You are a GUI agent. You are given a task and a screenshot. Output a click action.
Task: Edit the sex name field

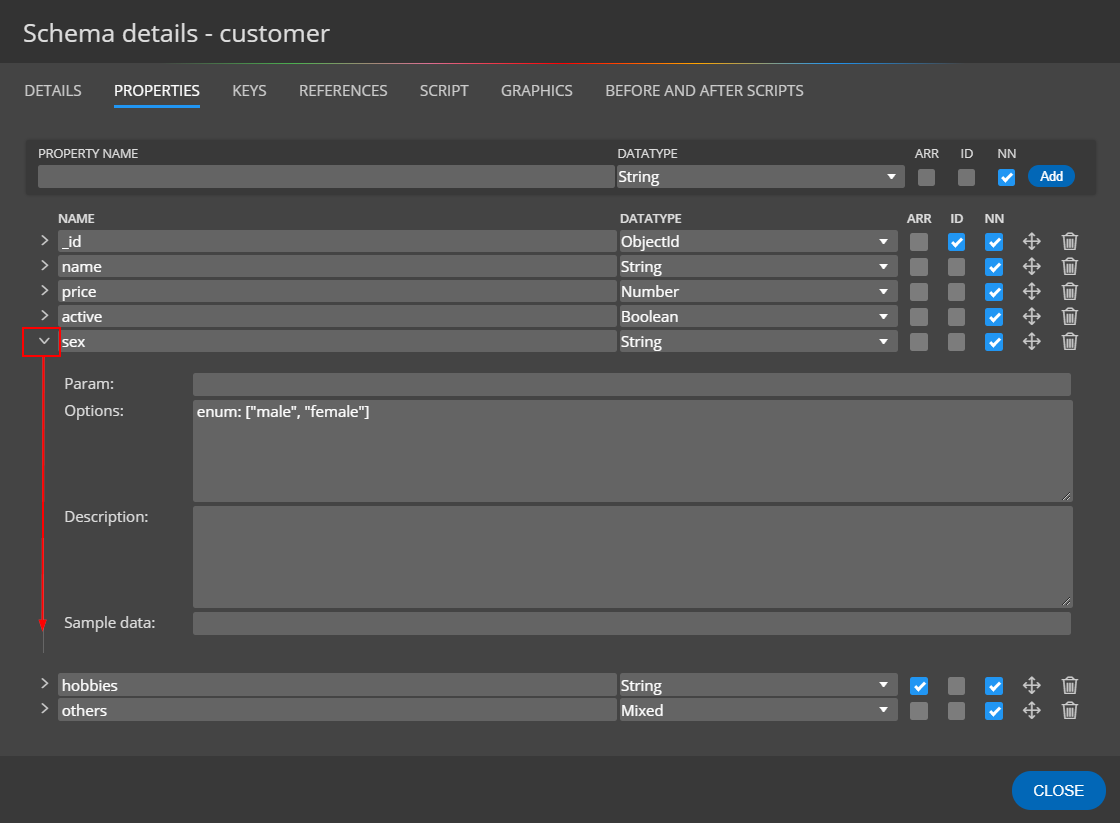337,341
